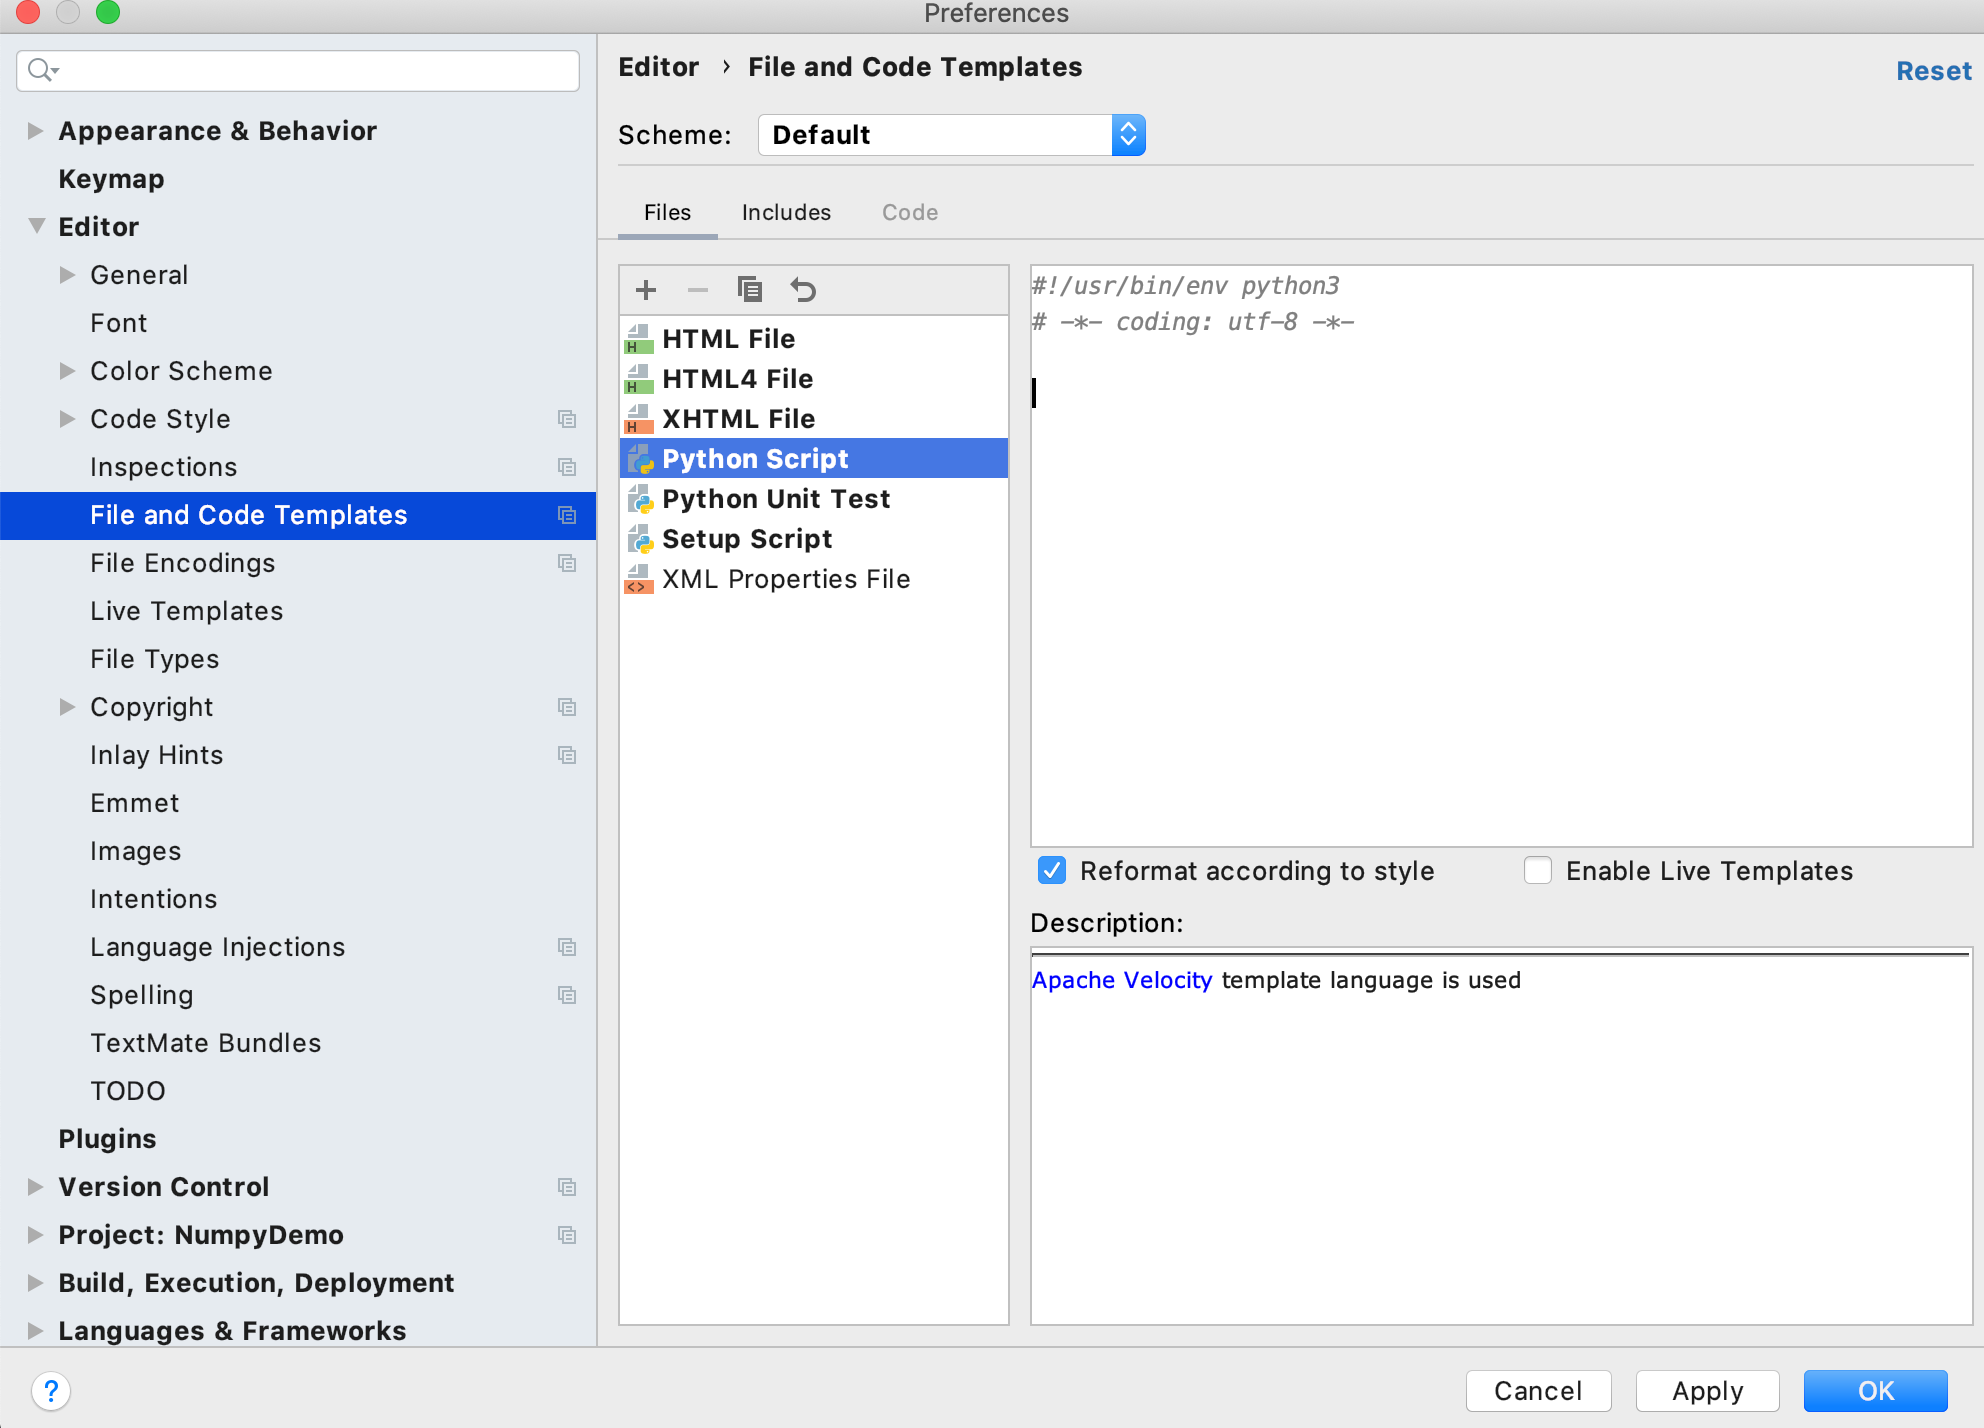The image size is (1984, 1428).
Task: Uncheck Reformat according to style
Action: coord(1051,871)
